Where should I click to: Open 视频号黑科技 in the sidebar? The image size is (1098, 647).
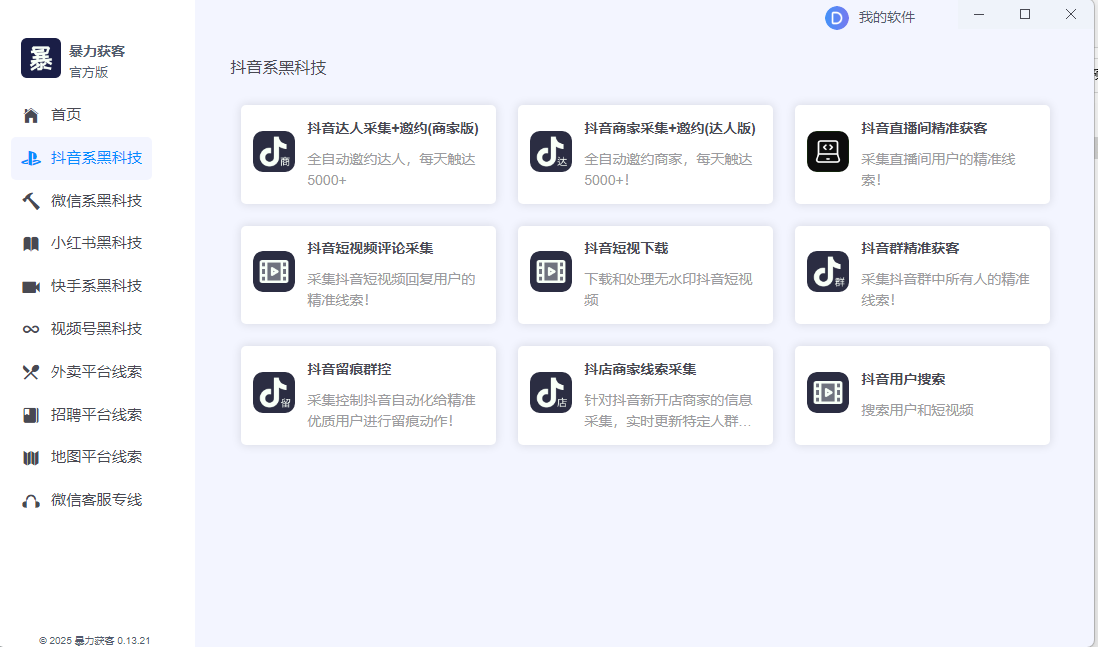[x=96, y=329]
